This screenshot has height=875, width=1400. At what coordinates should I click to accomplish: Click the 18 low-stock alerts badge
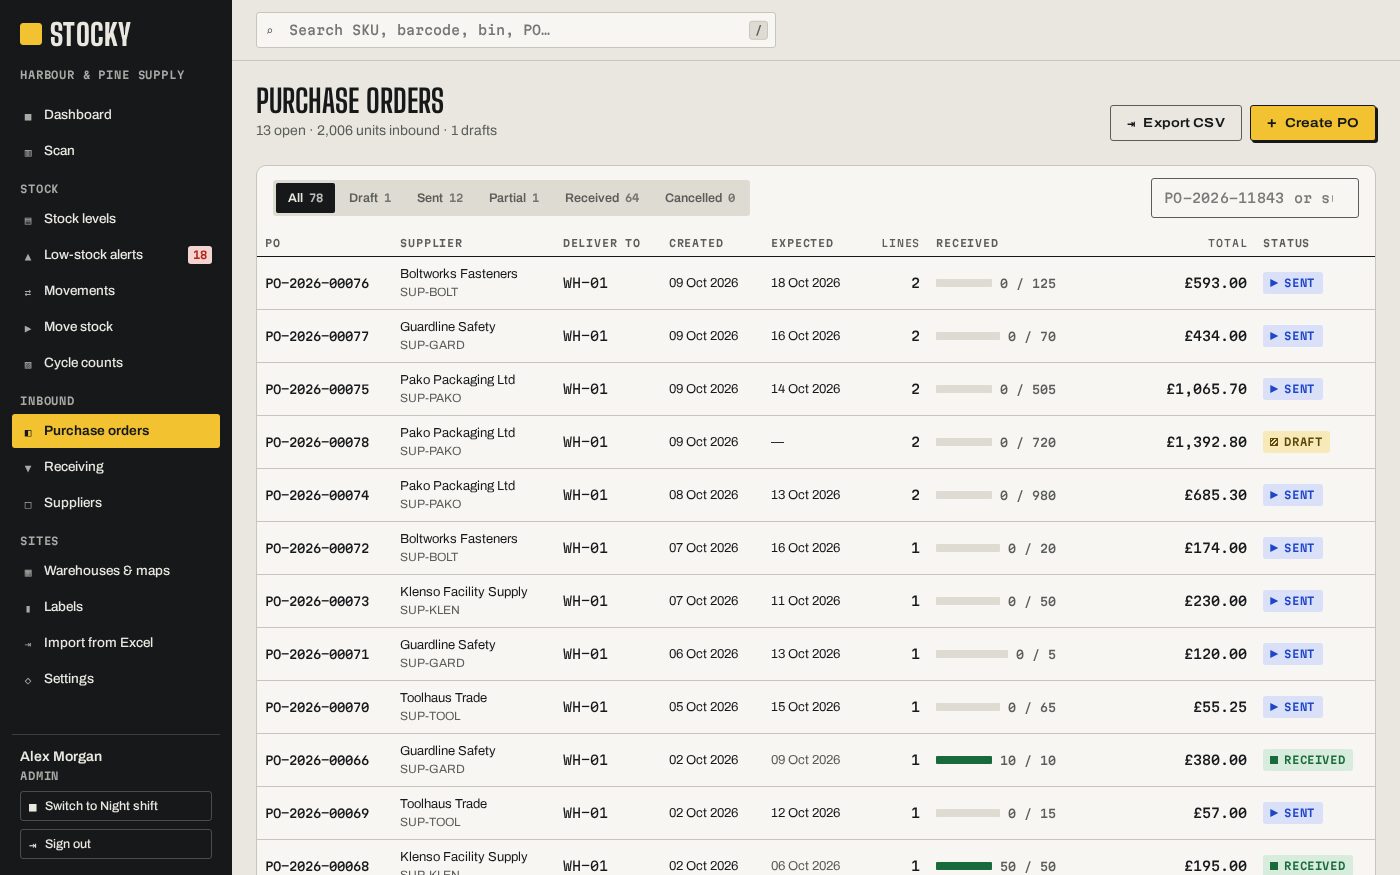point(200,255)
